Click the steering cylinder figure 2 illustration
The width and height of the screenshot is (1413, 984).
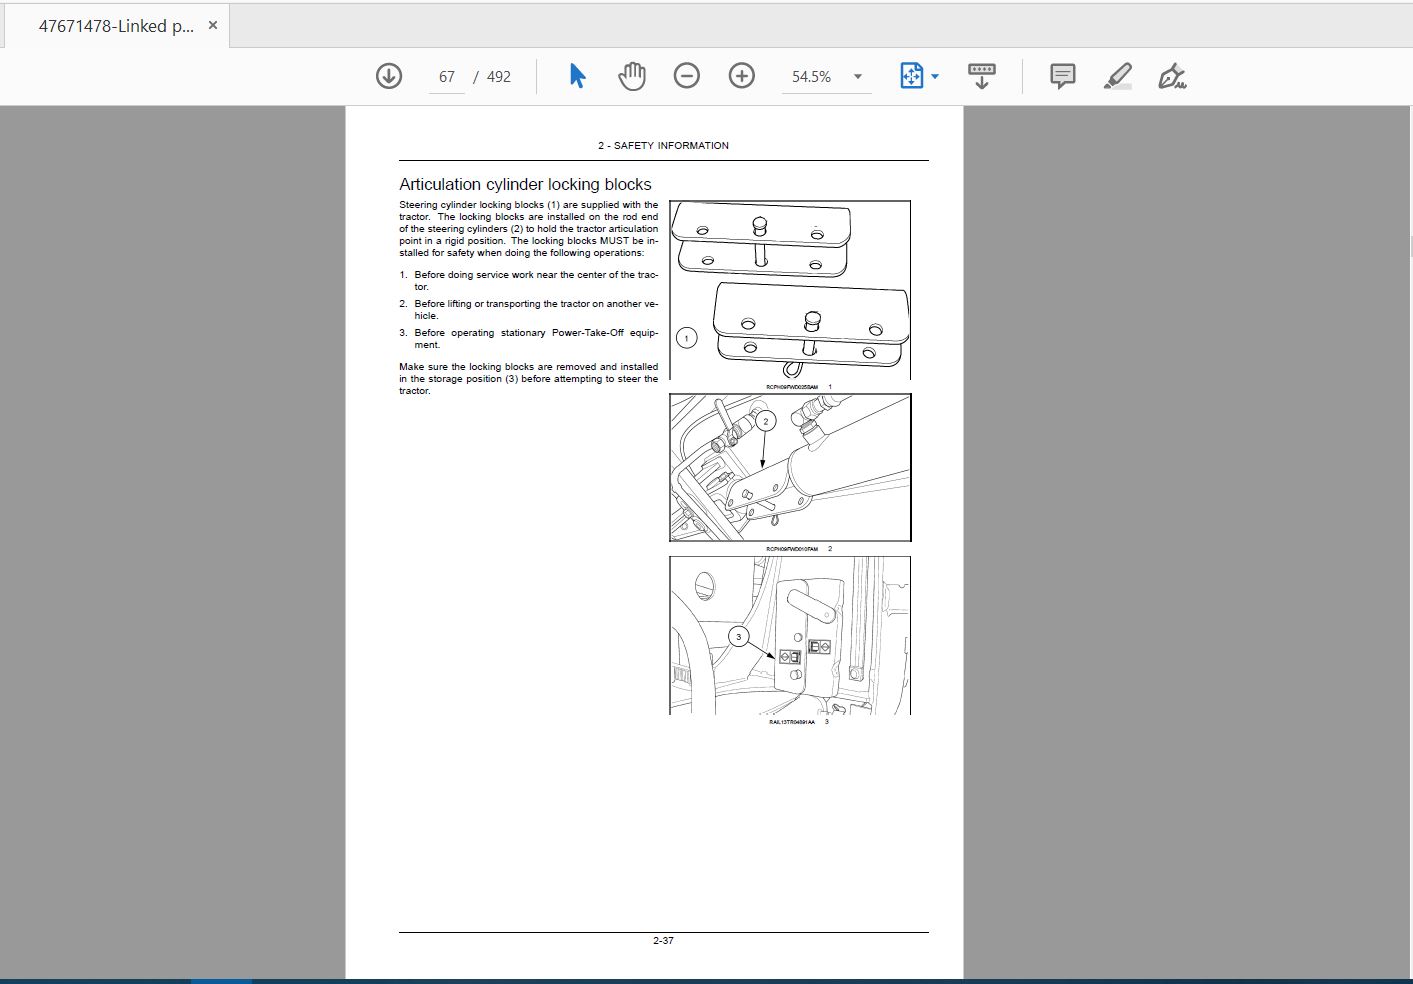[x=790, y=467]
